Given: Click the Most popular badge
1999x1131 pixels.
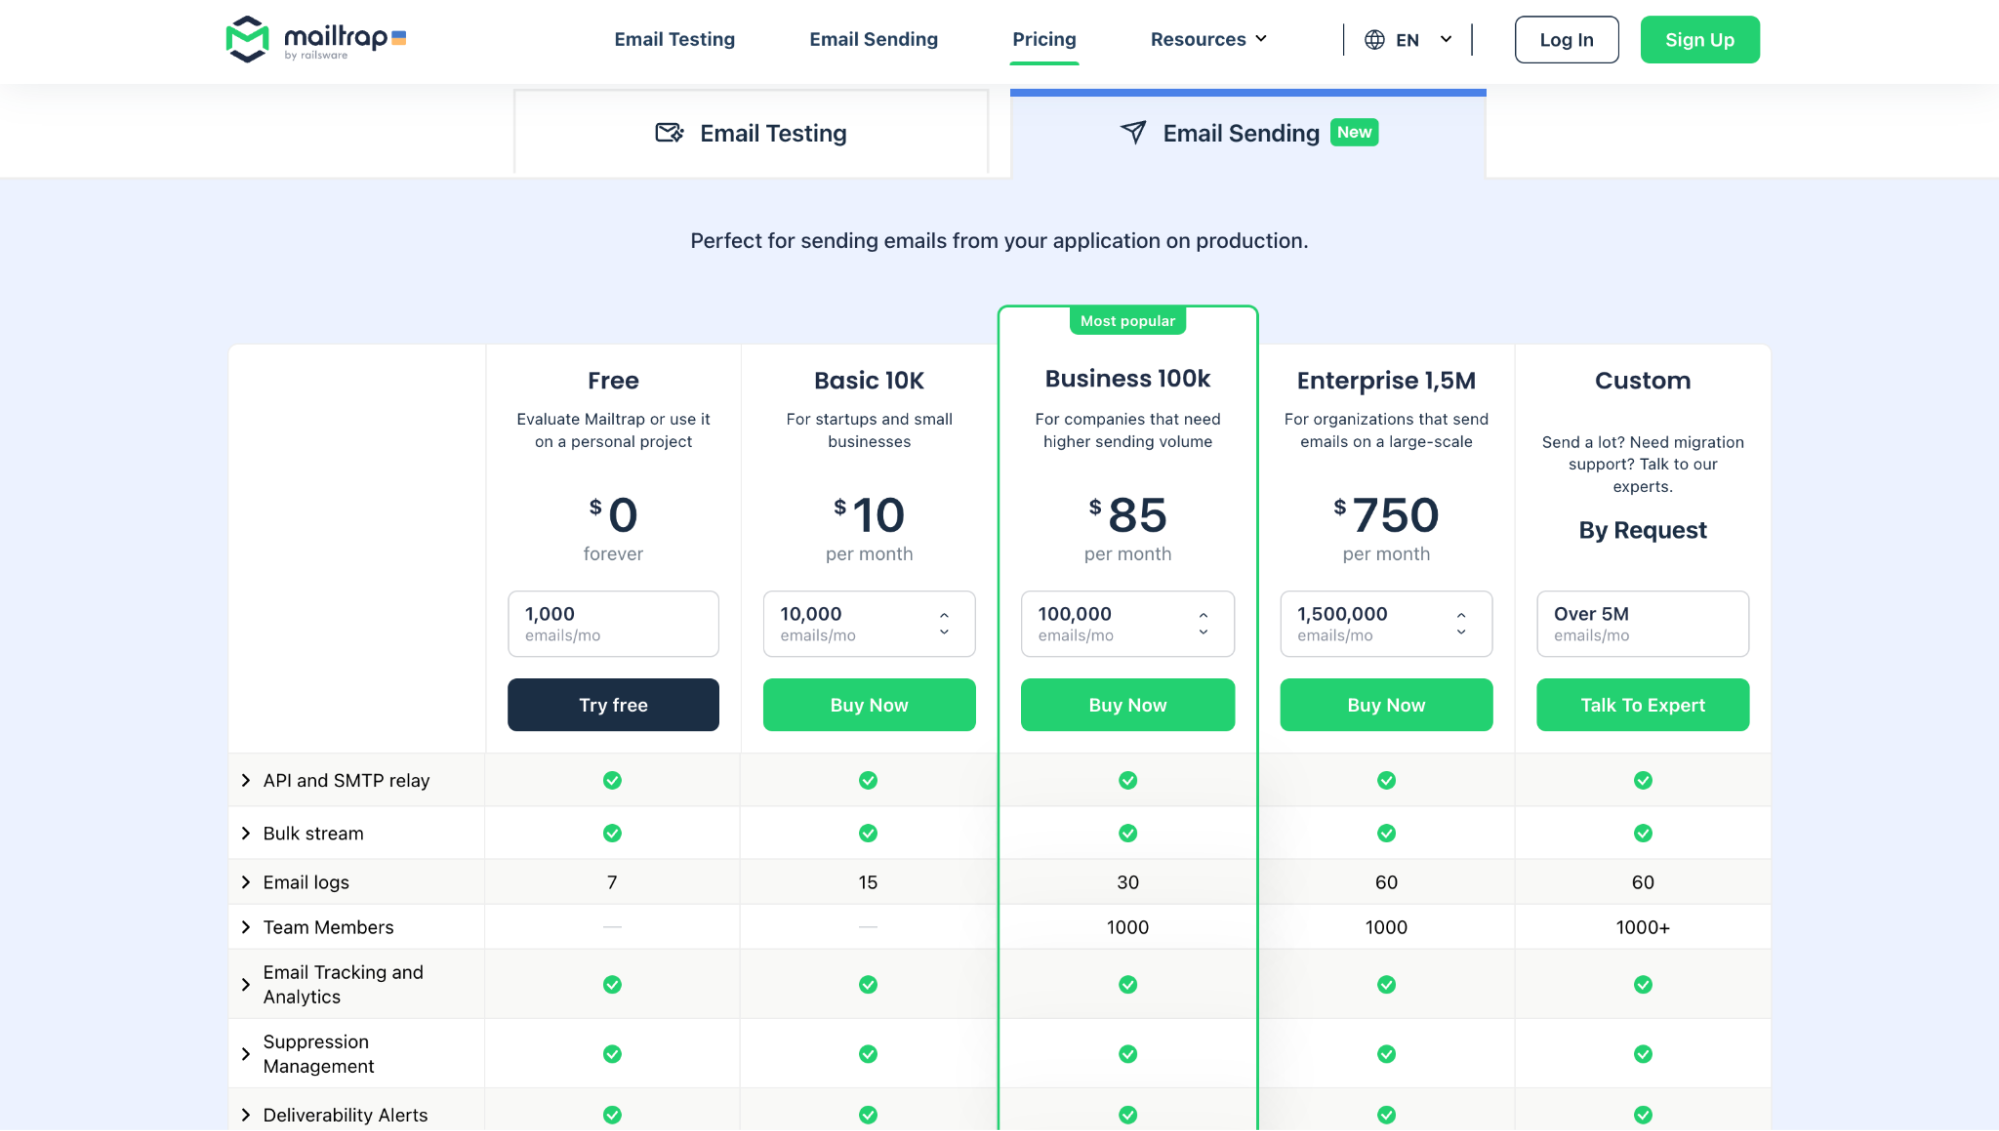Looking at the screenshot, I should [1127, 321].
